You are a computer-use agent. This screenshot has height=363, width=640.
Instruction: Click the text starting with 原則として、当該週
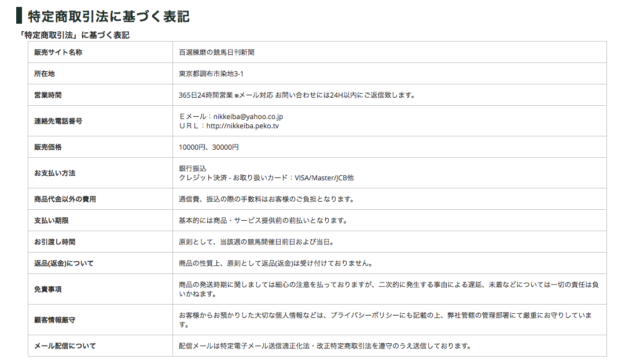click(256, 242)
